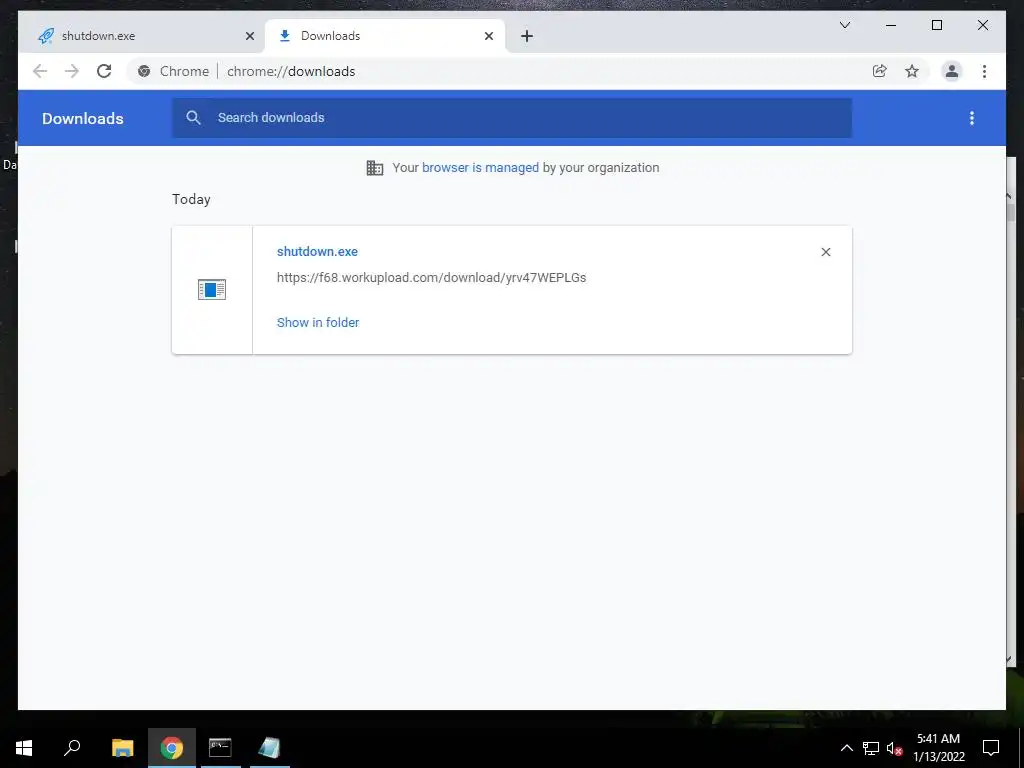
Task: Click the muted volume tray icon
Action: (x=895, y=748)
